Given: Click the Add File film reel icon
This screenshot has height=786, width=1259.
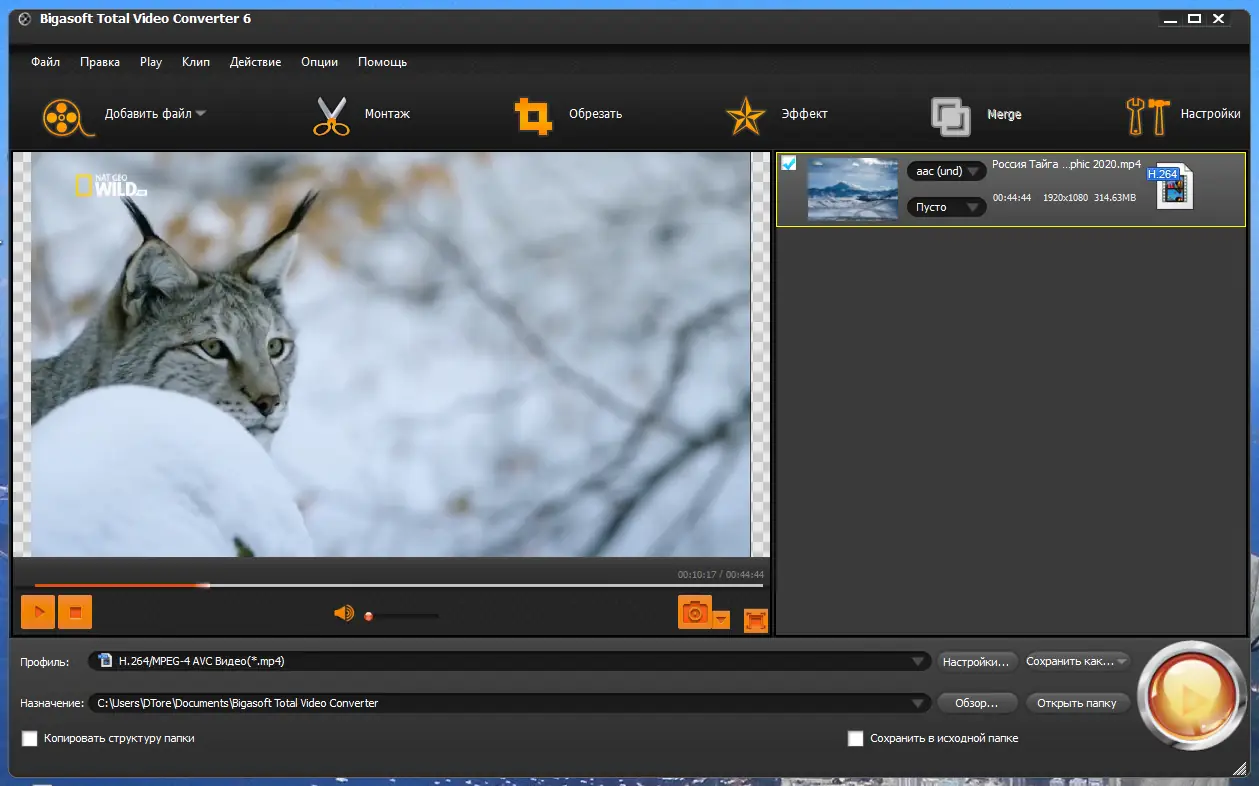Looking at the screenshot, I should (62, 115).
